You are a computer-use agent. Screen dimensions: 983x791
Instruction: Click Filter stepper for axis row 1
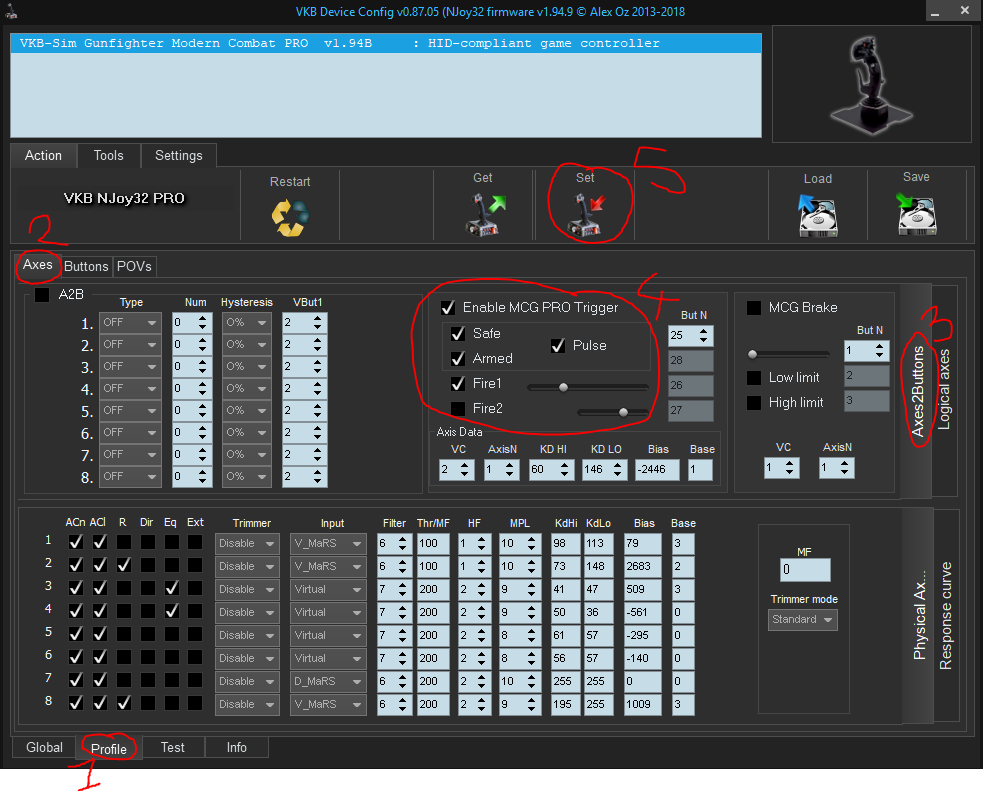click(394, 543)
